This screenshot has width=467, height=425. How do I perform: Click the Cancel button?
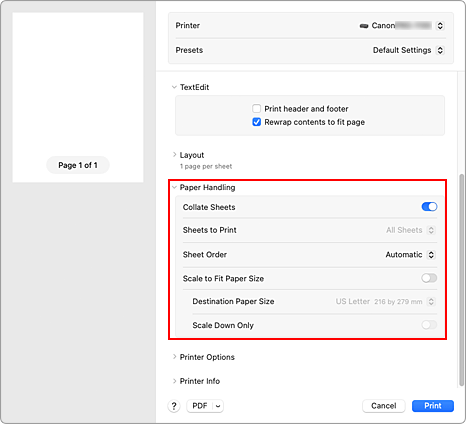pos(384,406)
